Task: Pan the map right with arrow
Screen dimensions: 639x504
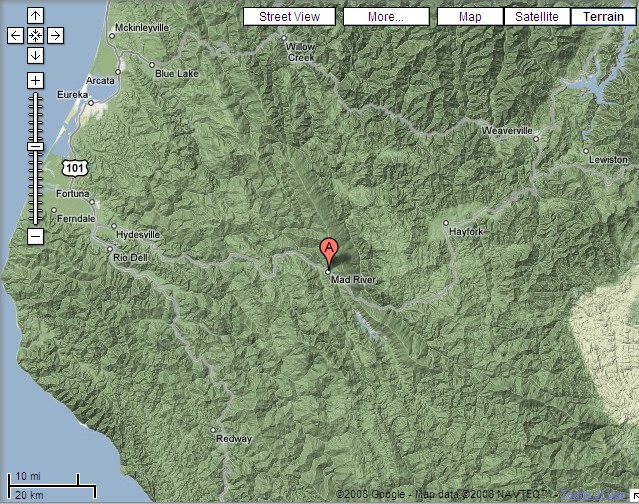Action: [55, 36]
